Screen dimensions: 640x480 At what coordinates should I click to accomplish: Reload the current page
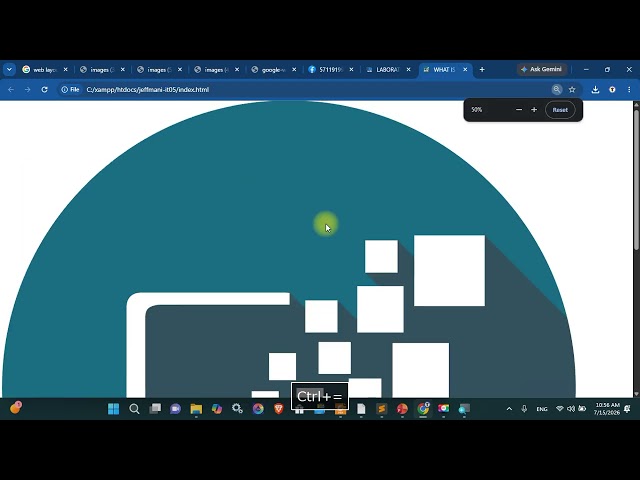44,89
